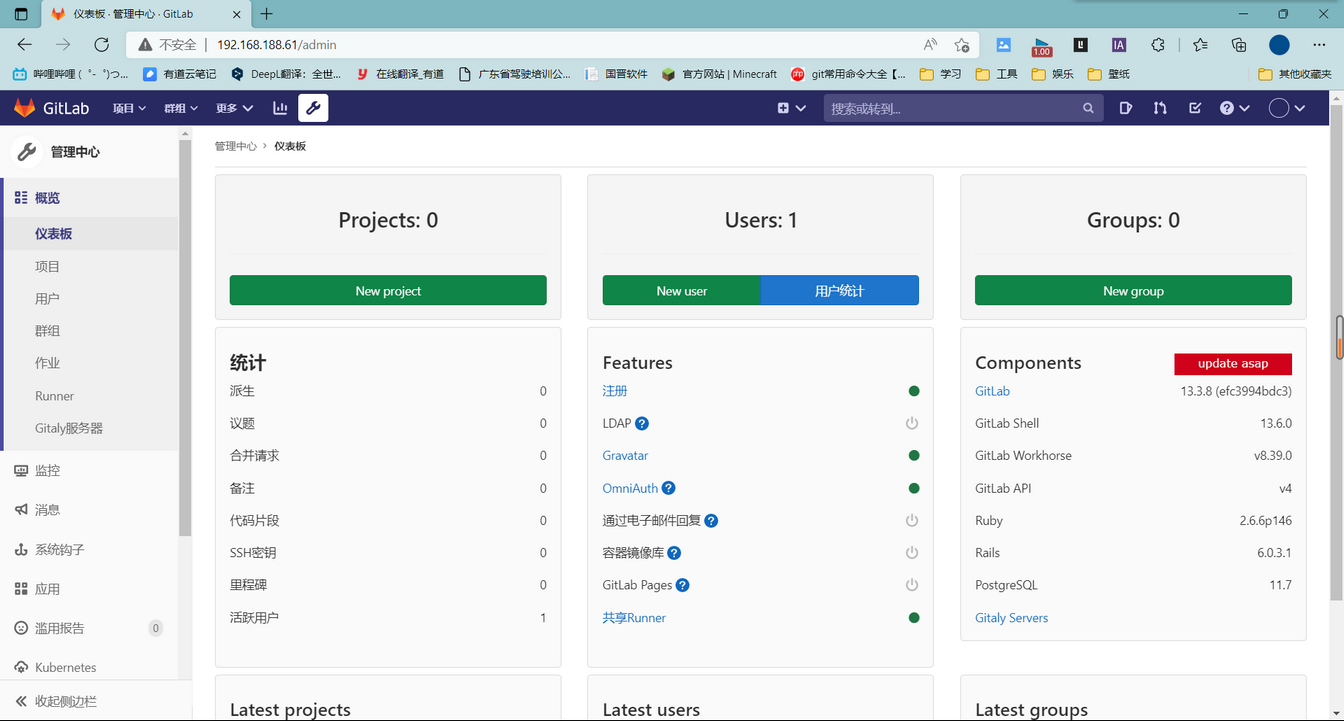The image size is (1344, 721).
Task: Click the GitLab fox logo
Action: pos(25,108)
